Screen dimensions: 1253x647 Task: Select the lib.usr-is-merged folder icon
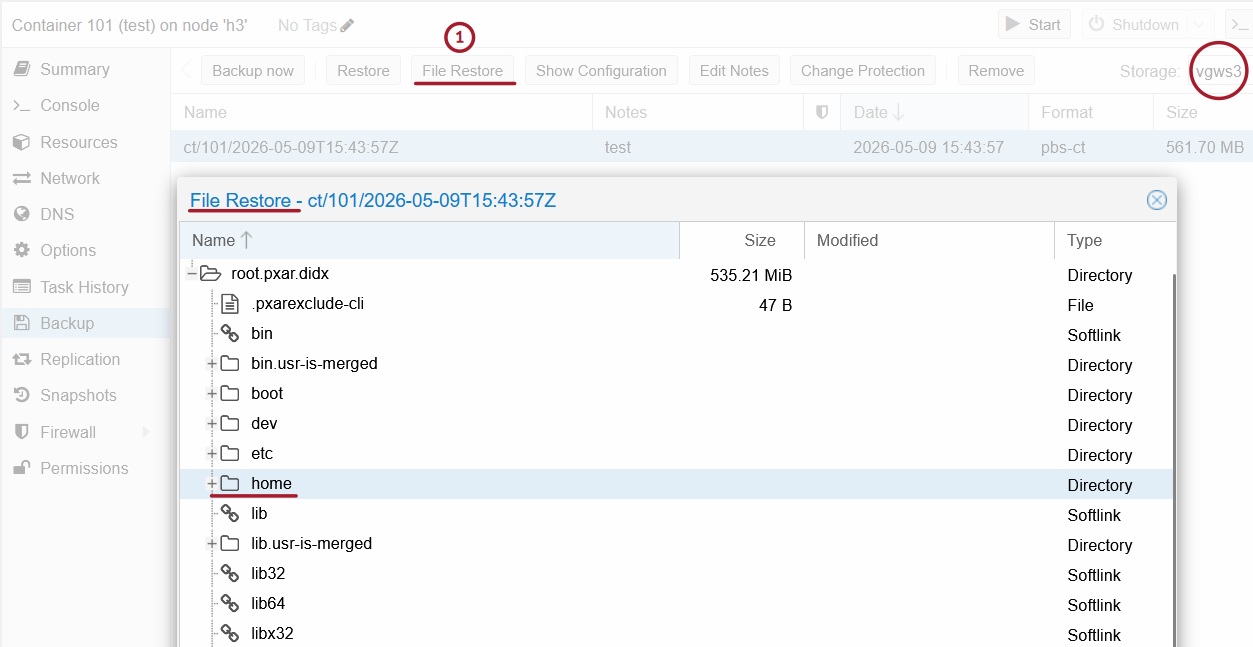(x=230, y=543)
